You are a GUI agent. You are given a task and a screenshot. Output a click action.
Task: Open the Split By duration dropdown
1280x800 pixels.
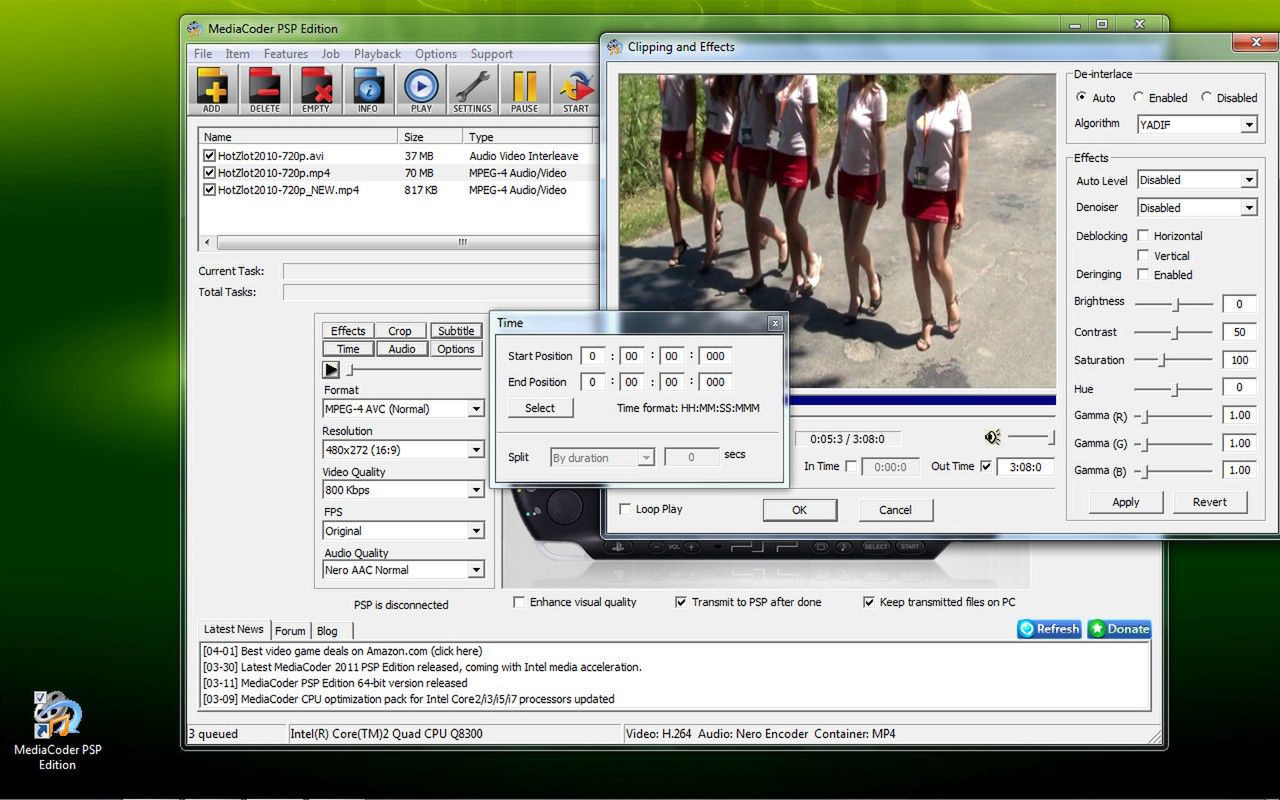(602, 458)
